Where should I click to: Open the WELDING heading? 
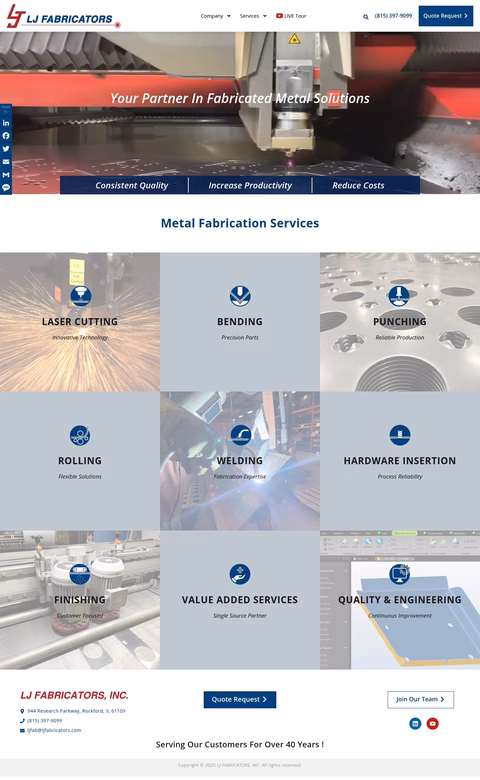pyautogui.click(x=240, y=461)
